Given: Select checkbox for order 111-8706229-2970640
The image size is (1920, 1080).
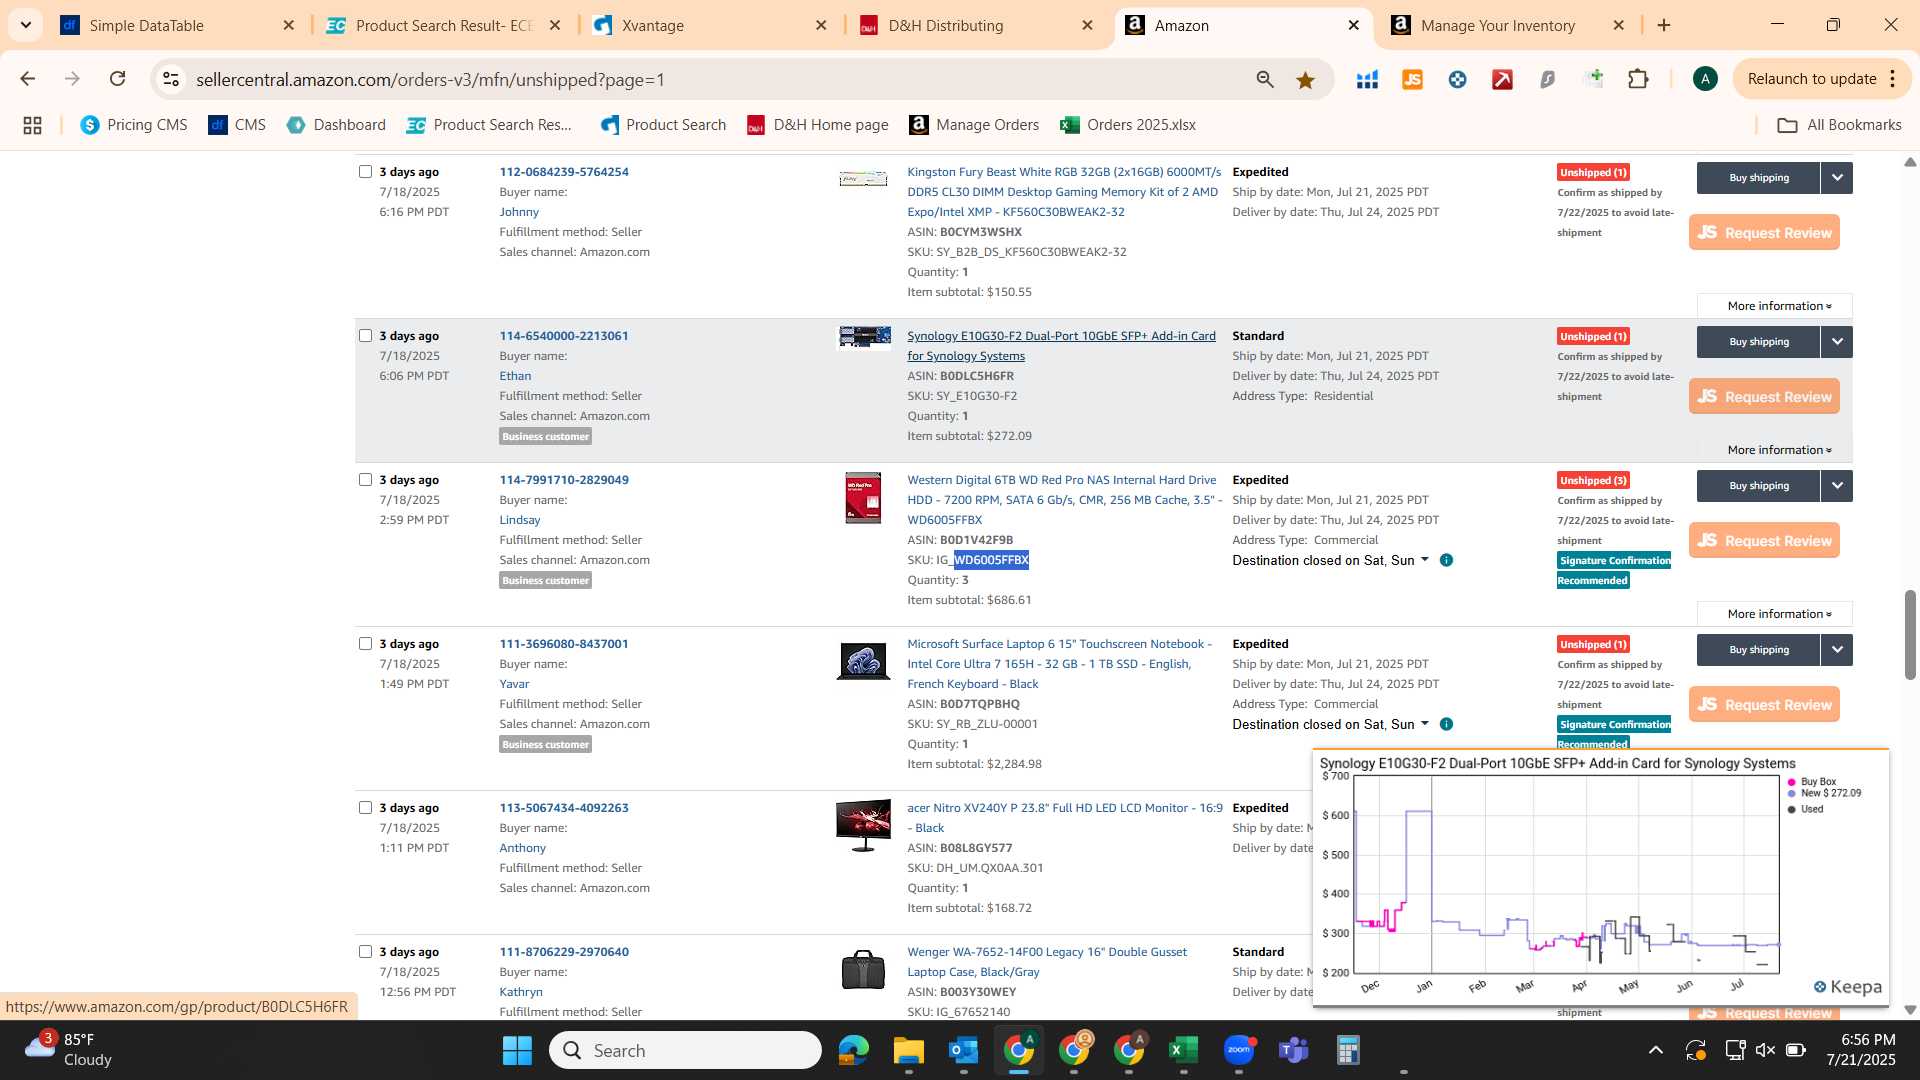Looking at the screenshot, I should point(365,952).
